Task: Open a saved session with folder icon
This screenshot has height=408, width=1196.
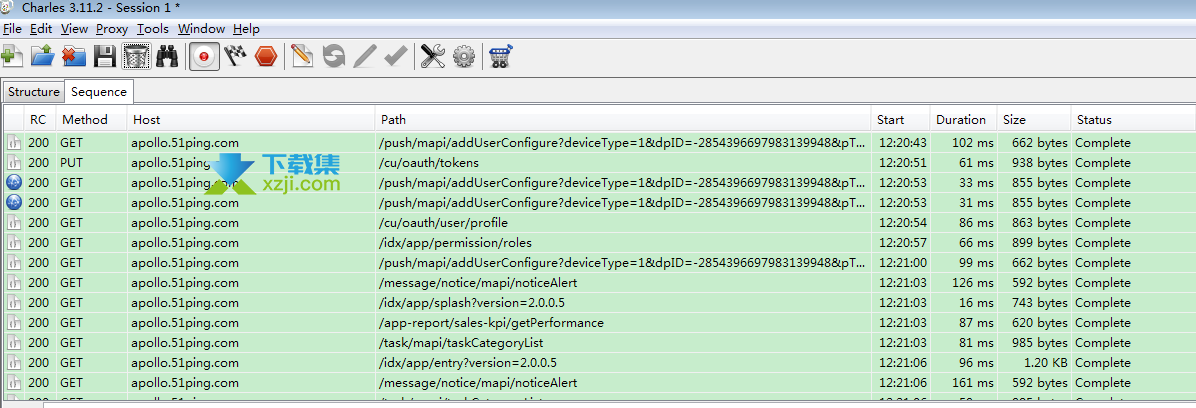Action: [42, 56]
